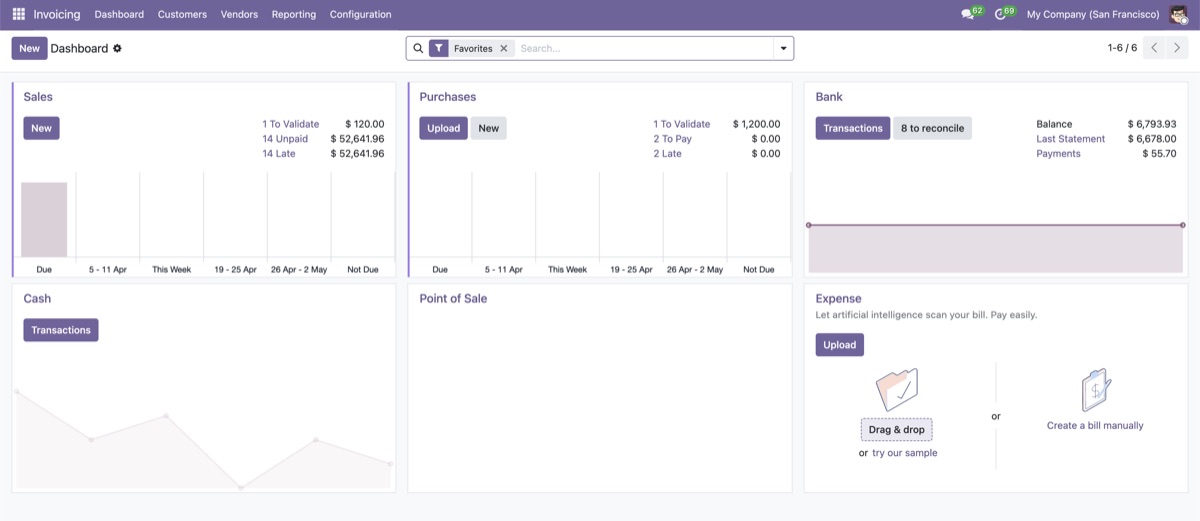Click the 1-6 / 6 pager counter
1200x521 pixels.
point(1122,48)
